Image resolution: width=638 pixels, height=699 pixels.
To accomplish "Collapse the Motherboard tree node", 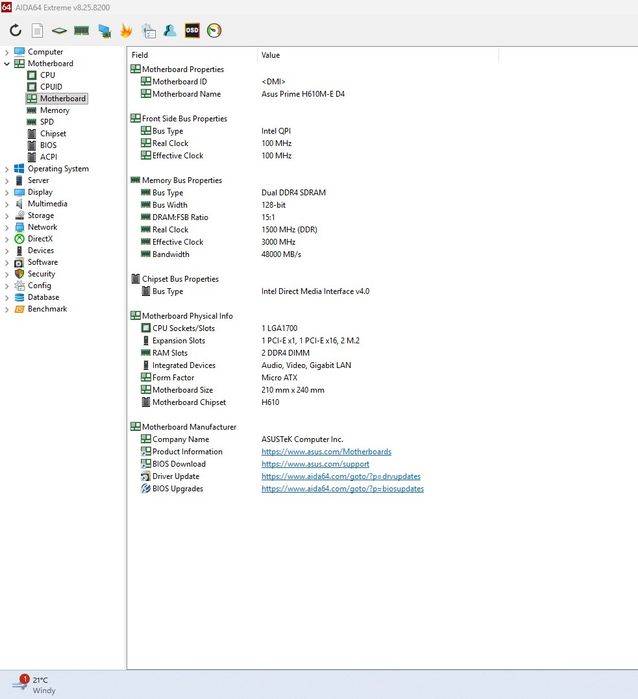I will 6,64.
